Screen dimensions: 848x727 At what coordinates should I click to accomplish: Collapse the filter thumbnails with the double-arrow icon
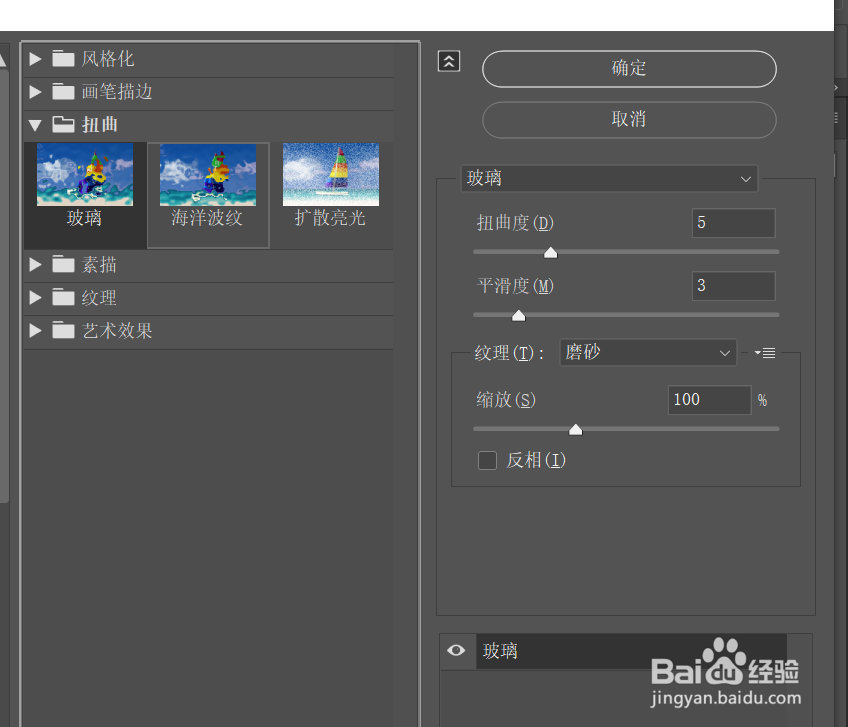448,61
